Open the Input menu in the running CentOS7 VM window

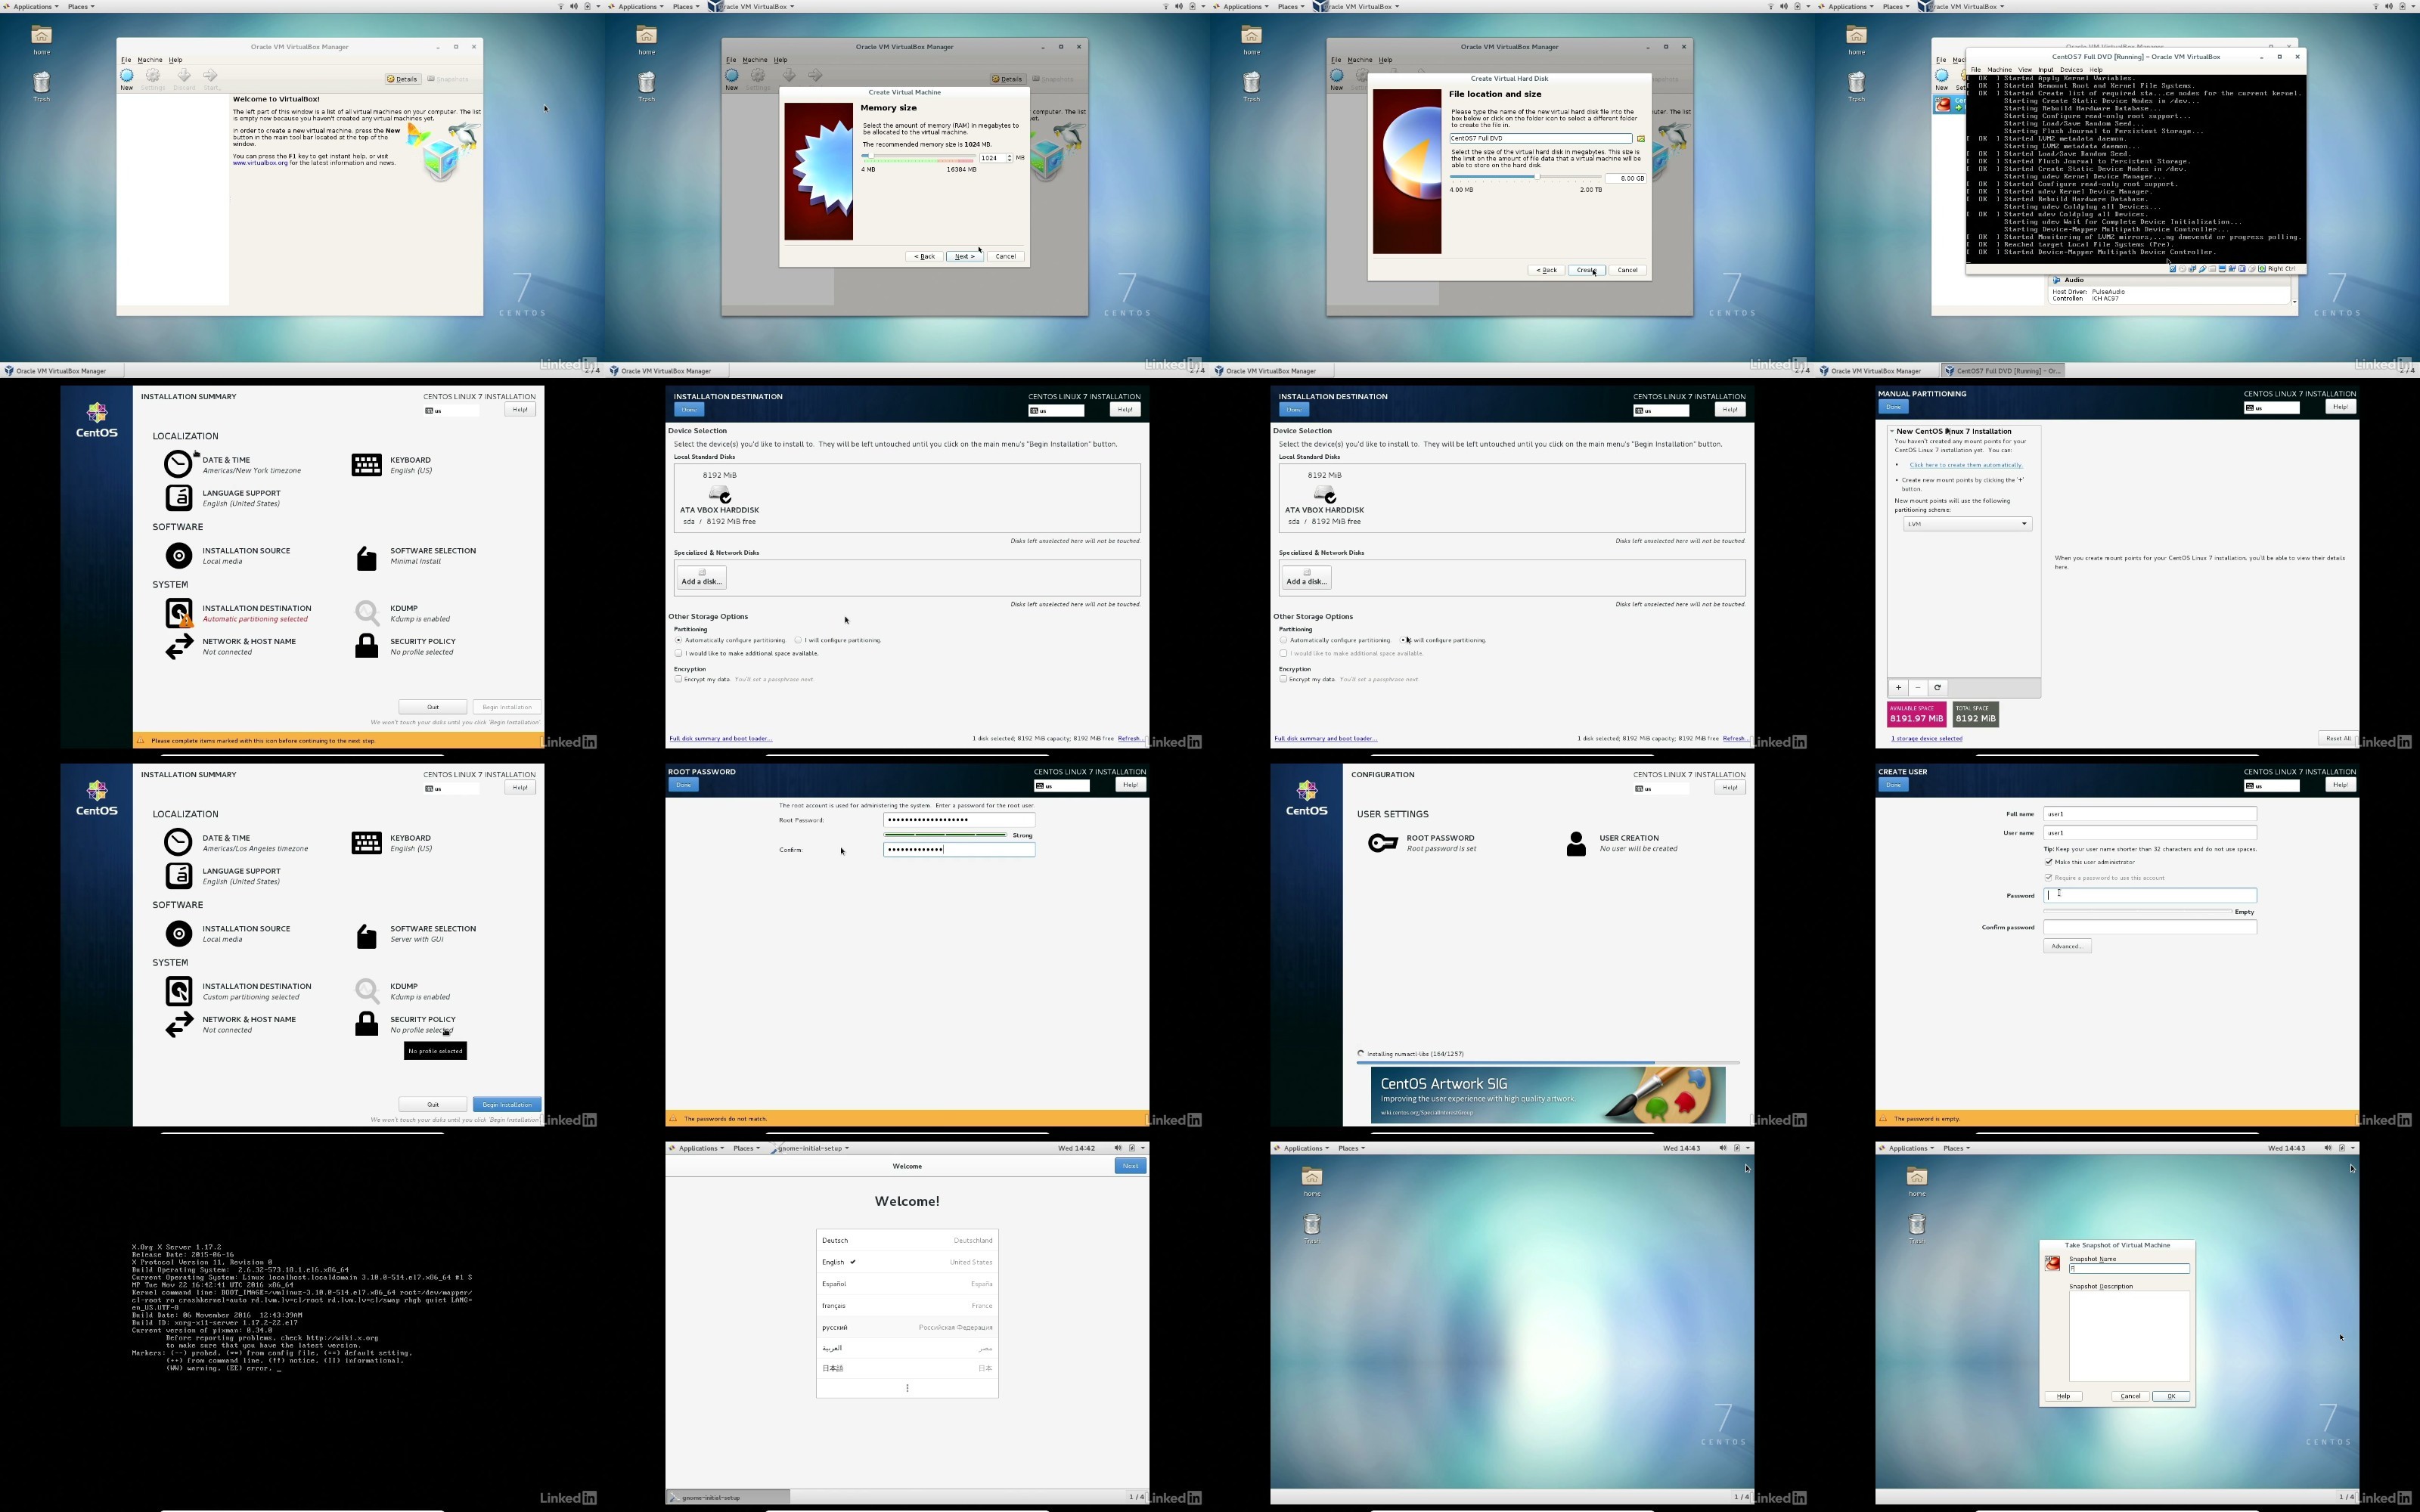coord(2045,70)
